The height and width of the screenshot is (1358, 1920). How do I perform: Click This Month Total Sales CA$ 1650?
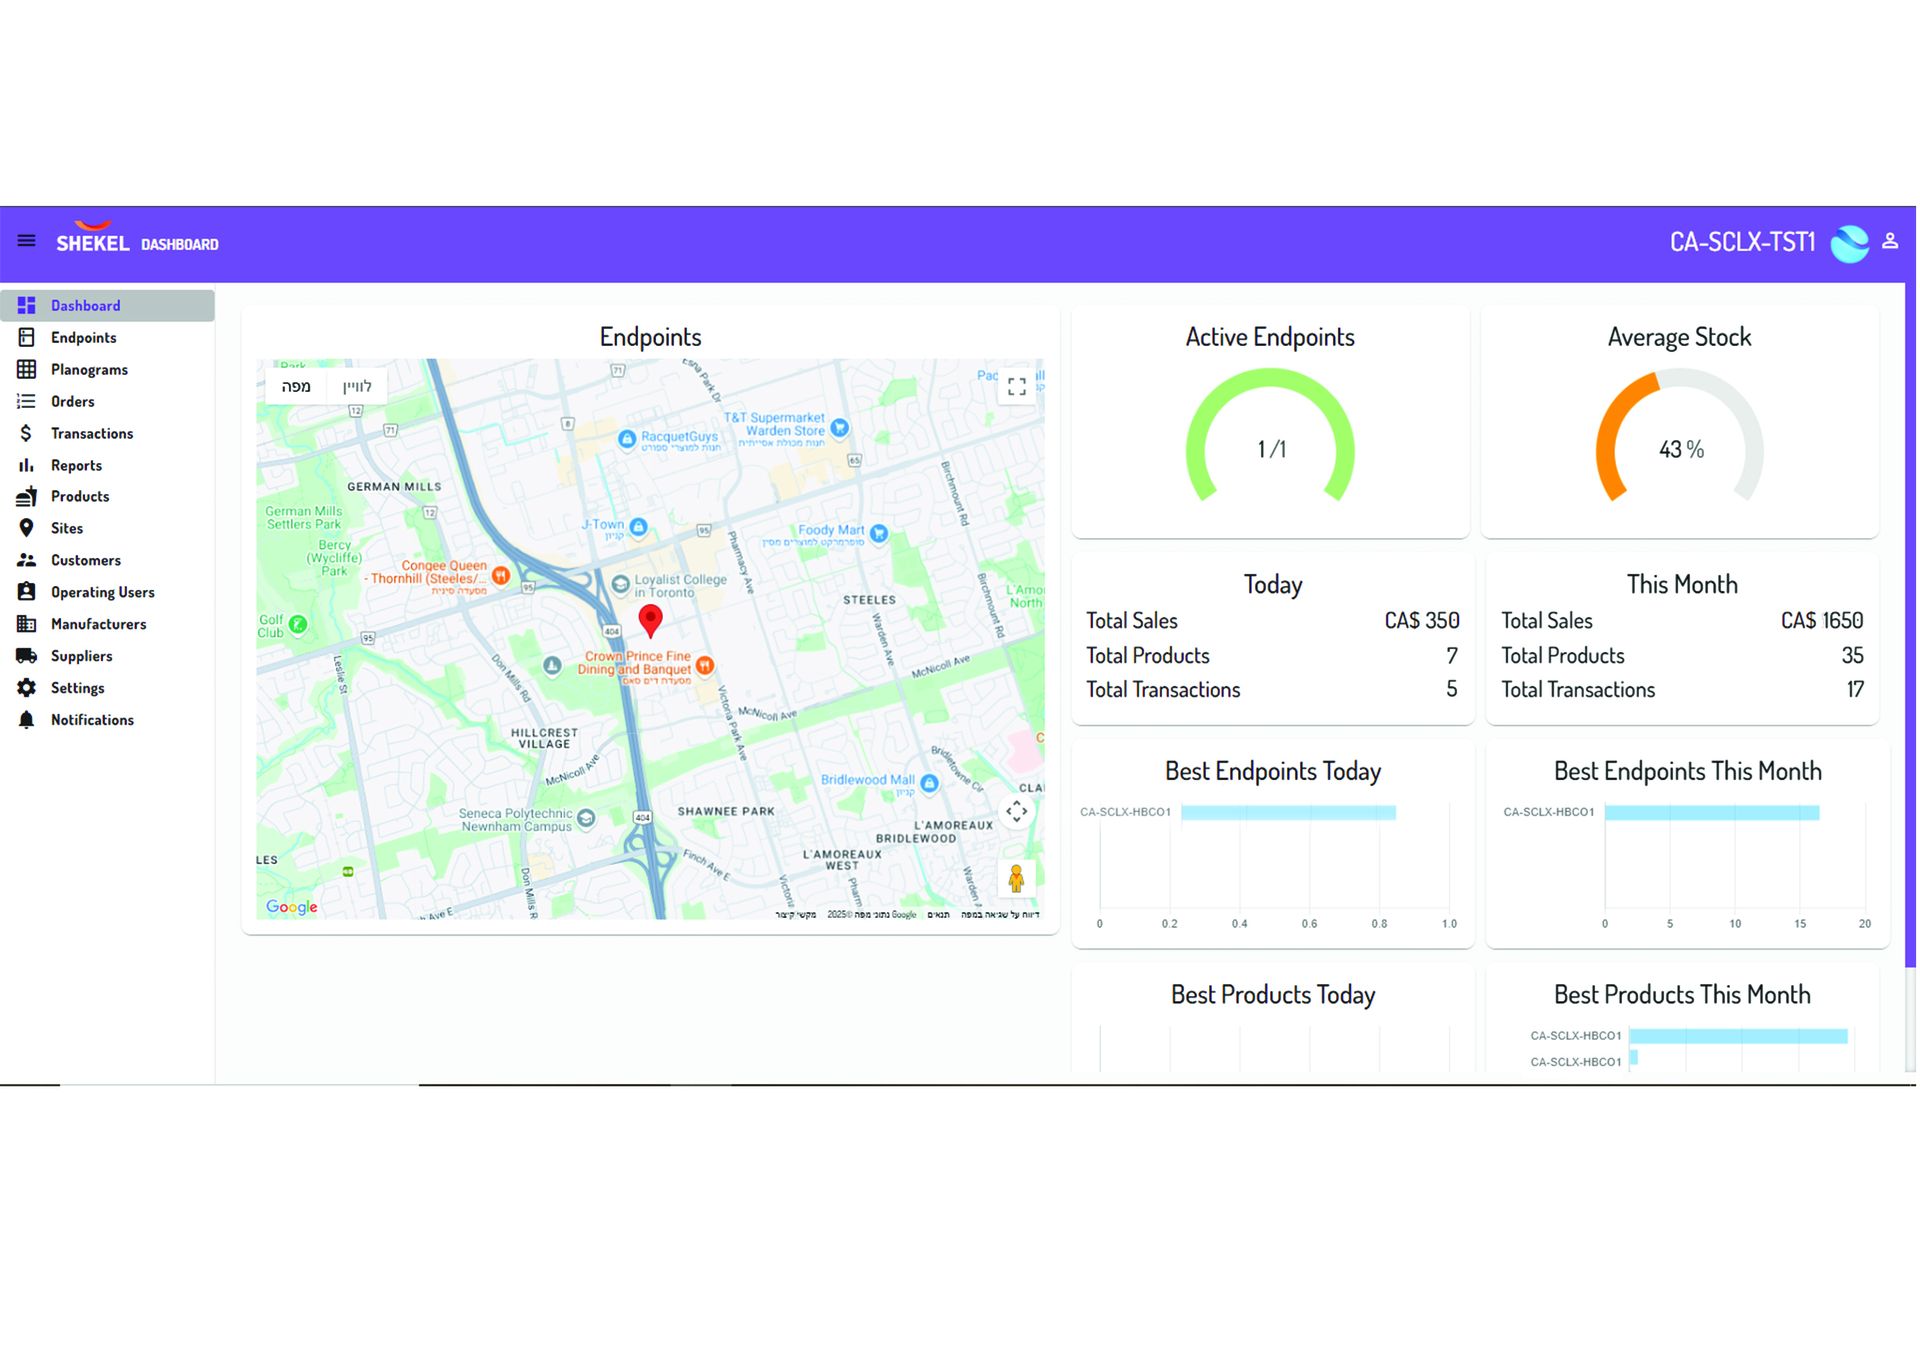[x=1821, y=621]
